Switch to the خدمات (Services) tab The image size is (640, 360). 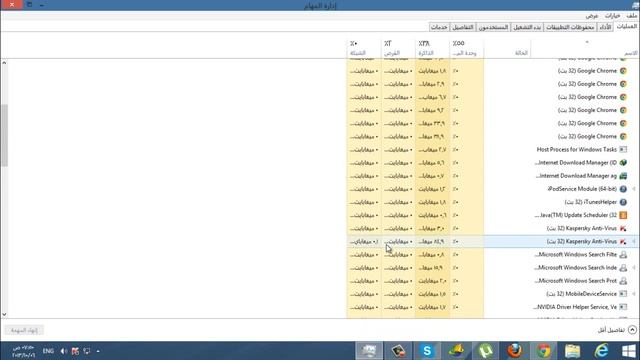tap(439, 27)
